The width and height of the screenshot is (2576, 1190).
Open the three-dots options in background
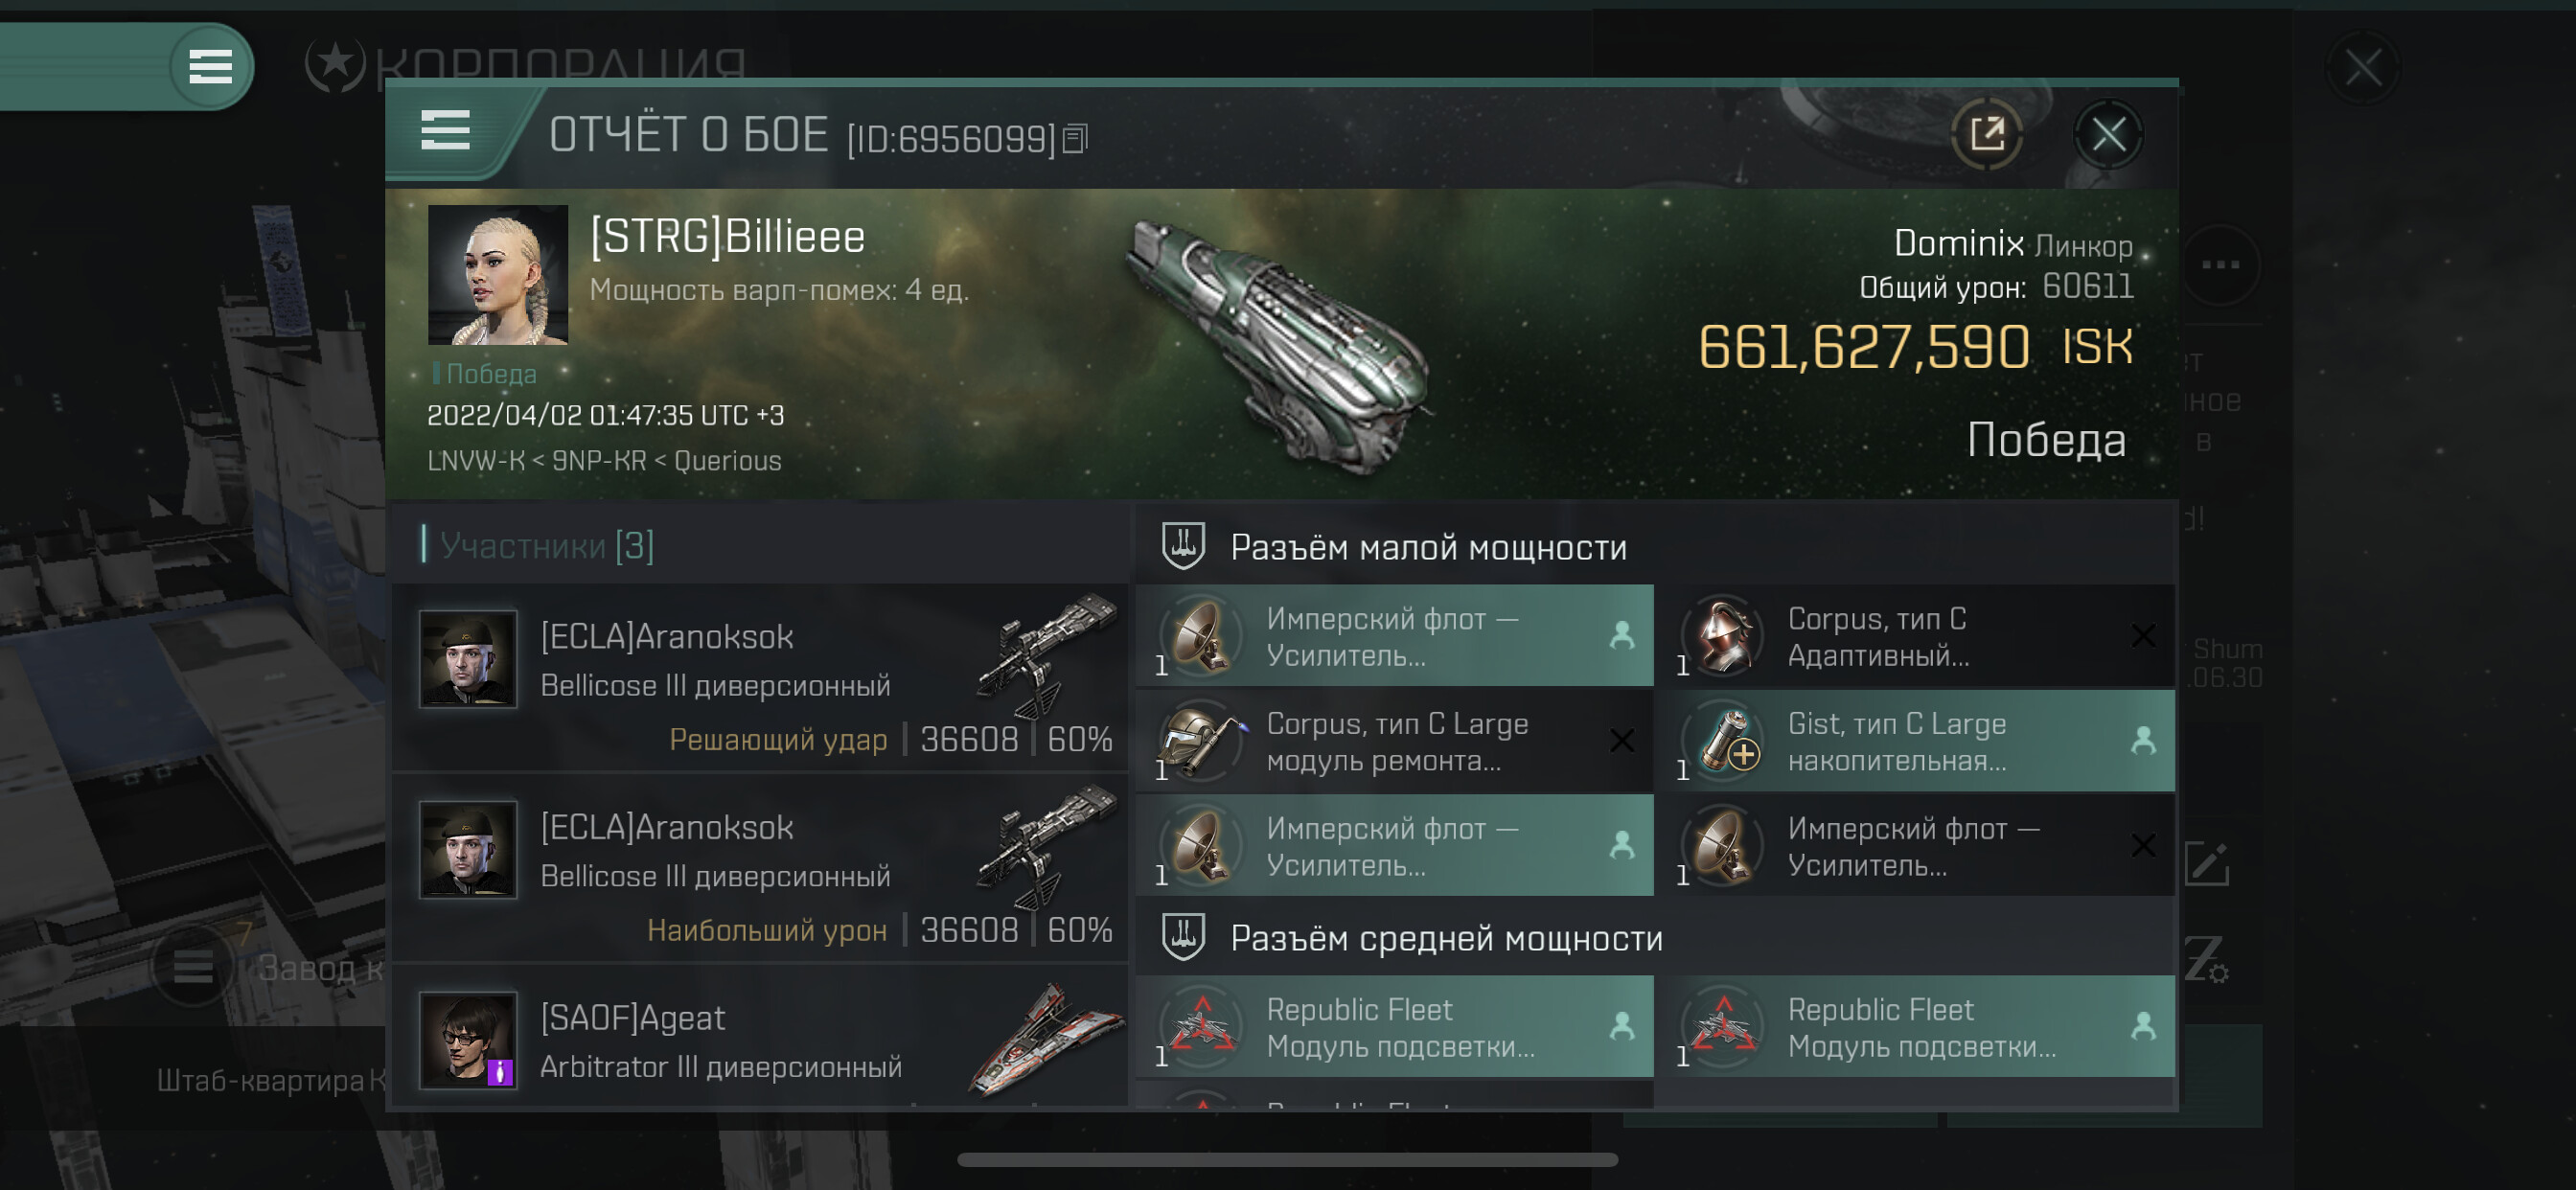2220,265
